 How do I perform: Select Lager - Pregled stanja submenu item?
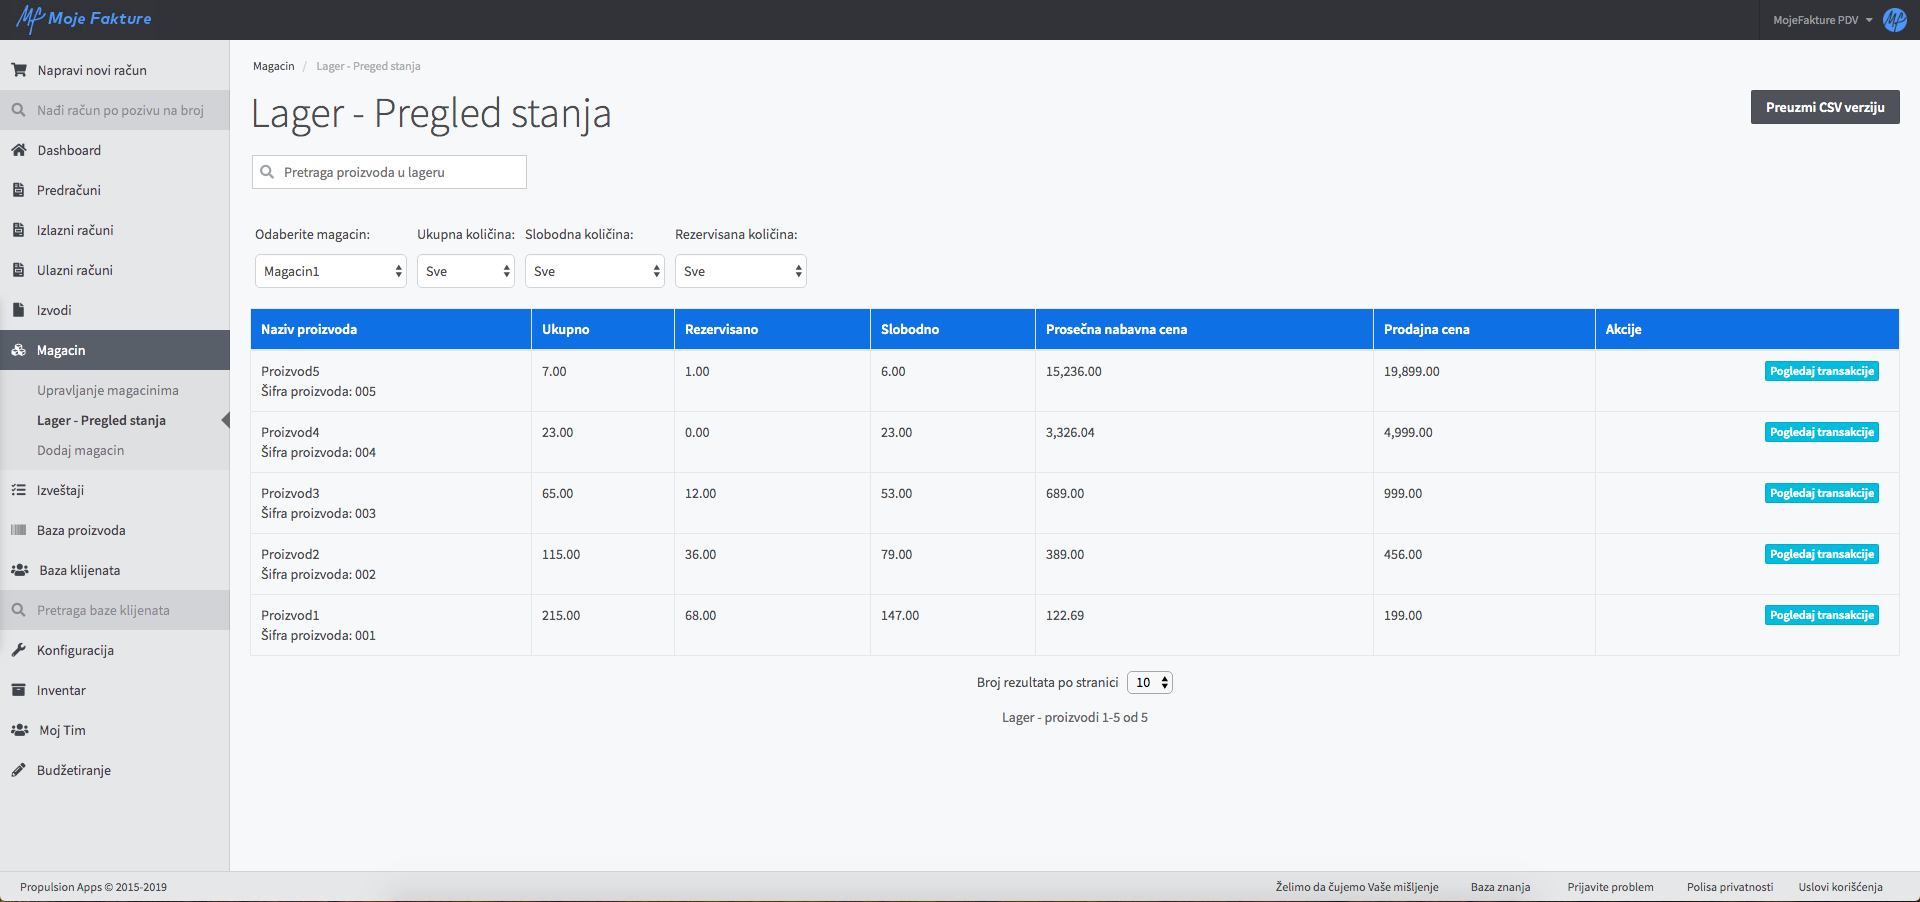(x=101, y=420)
